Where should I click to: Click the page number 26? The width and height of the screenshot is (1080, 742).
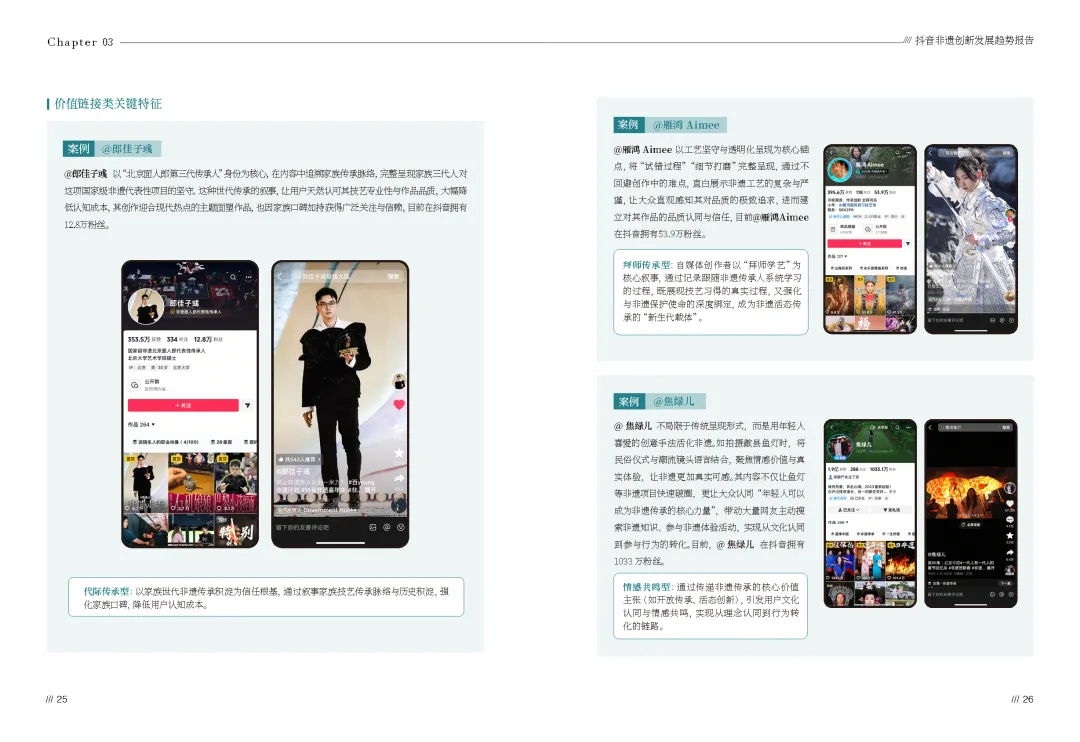1028,699
